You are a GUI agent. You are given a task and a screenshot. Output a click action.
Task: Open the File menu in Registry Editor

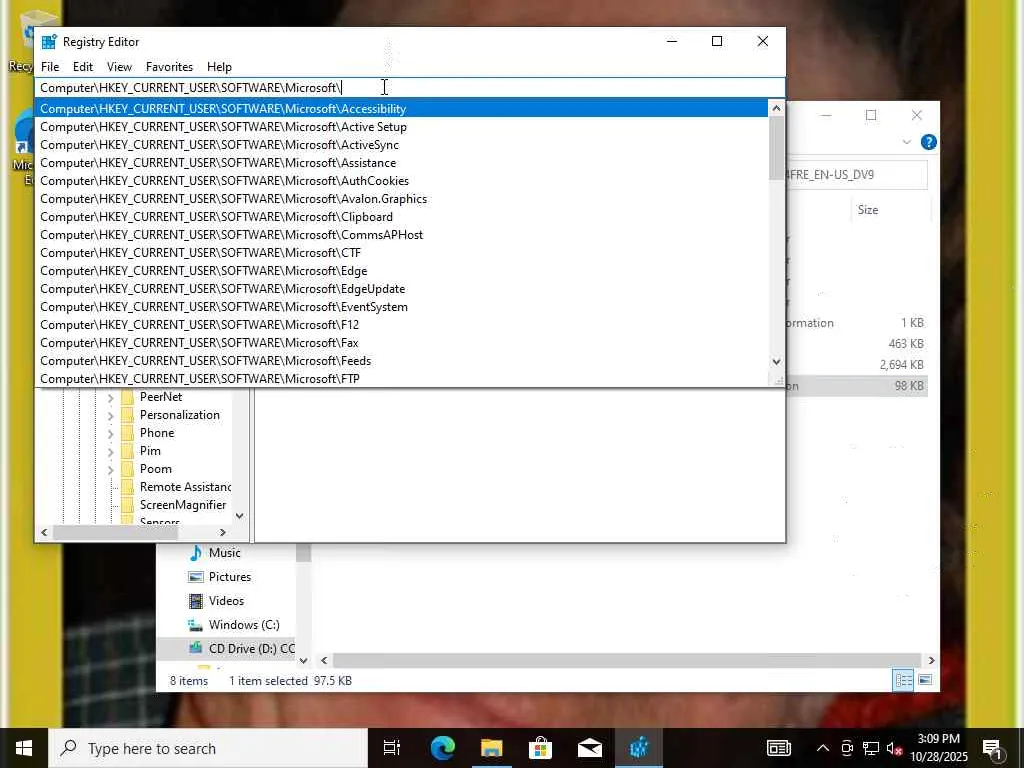point(50,67)
